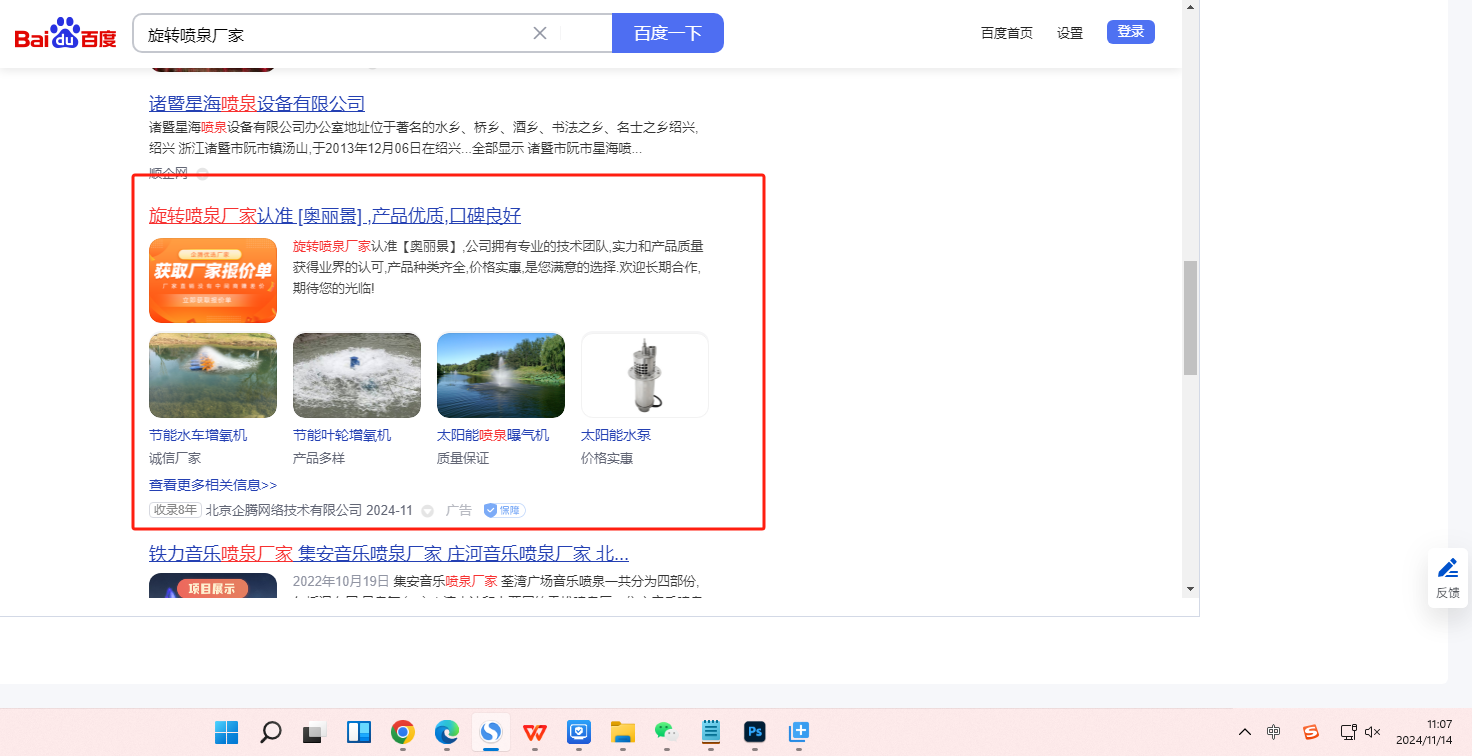The height and width of the screenshot is (756, 1472).
Task: Click the 节能叶轮增氧机 product image
Action: 357,375
